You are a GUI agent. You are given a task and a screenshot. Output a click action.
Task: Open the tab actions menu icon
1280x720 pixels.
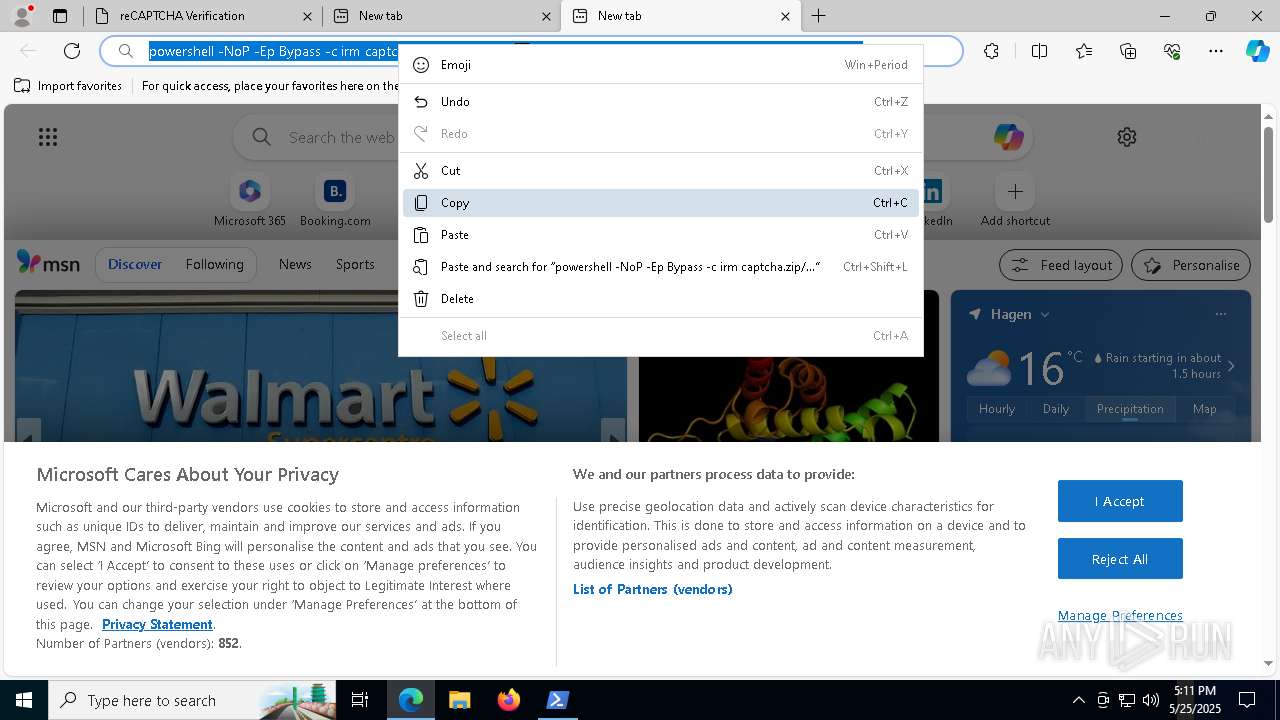pyautogui.click(x=60, y=16)
